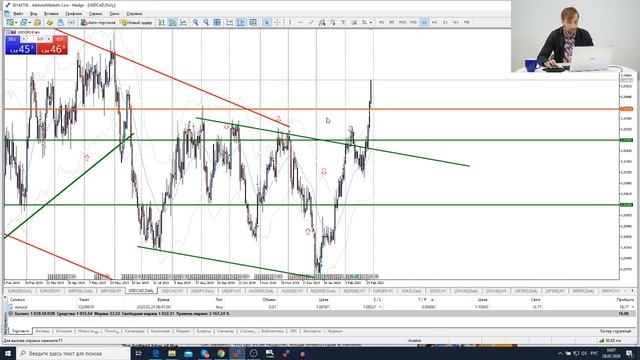Image resolution: width=640 pixels, height=360 pixels.
Task: Open the Сервис menu
Action: 96,13
